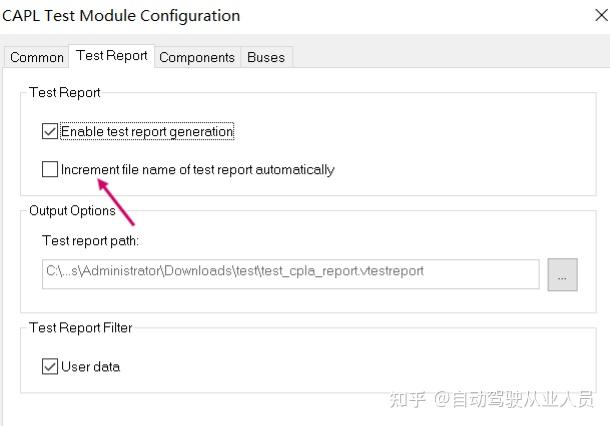The width and height of the screenshot is (610, 426).
Task: Click the "User data" label text
Action: 91,367
